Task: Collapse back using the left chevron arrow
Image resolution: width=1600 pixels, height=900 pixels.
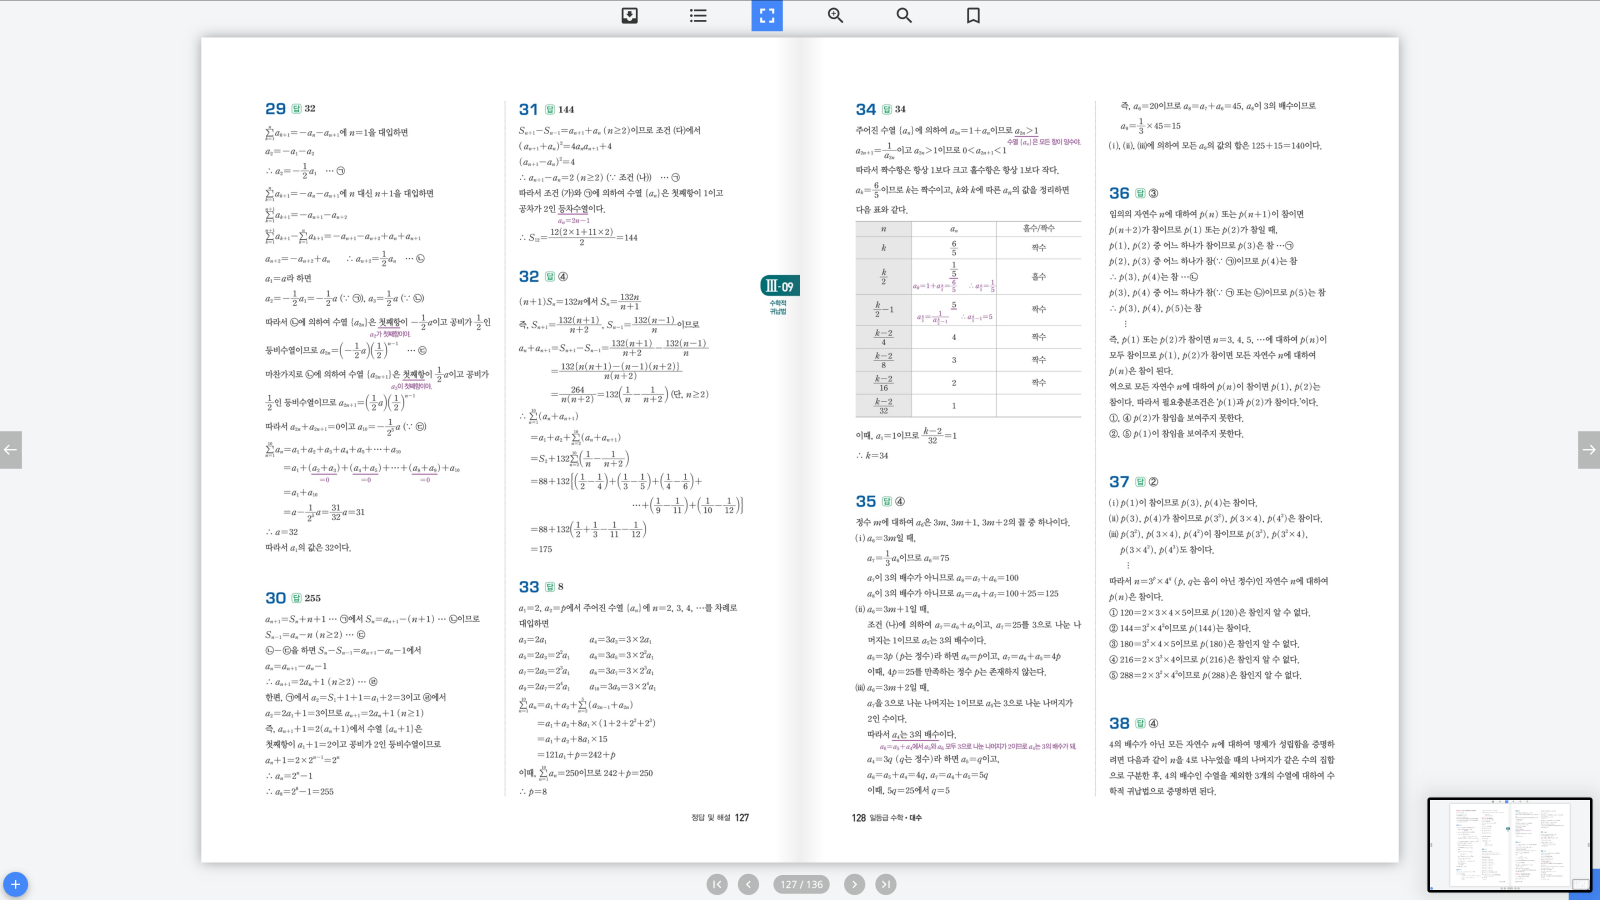Action: click(x=11, y=450)
